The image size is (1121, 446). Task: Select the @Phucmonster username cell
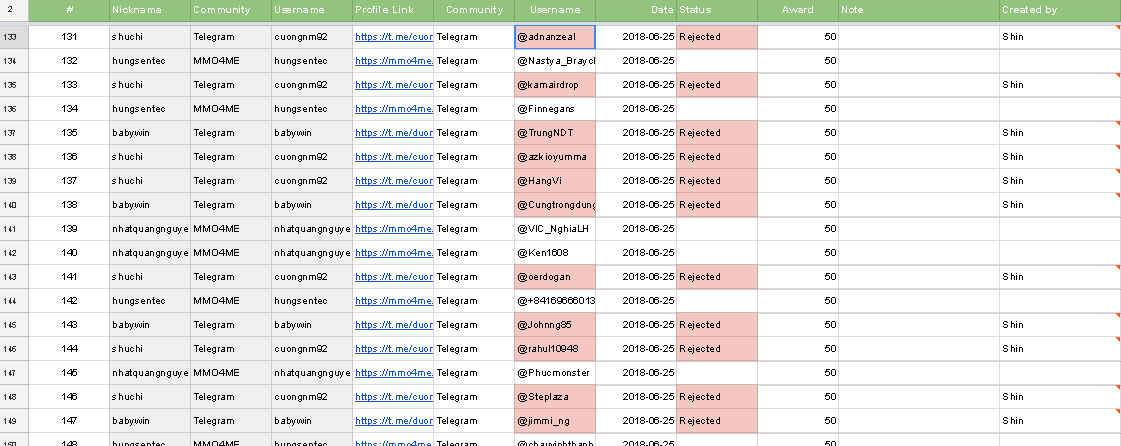555,373
